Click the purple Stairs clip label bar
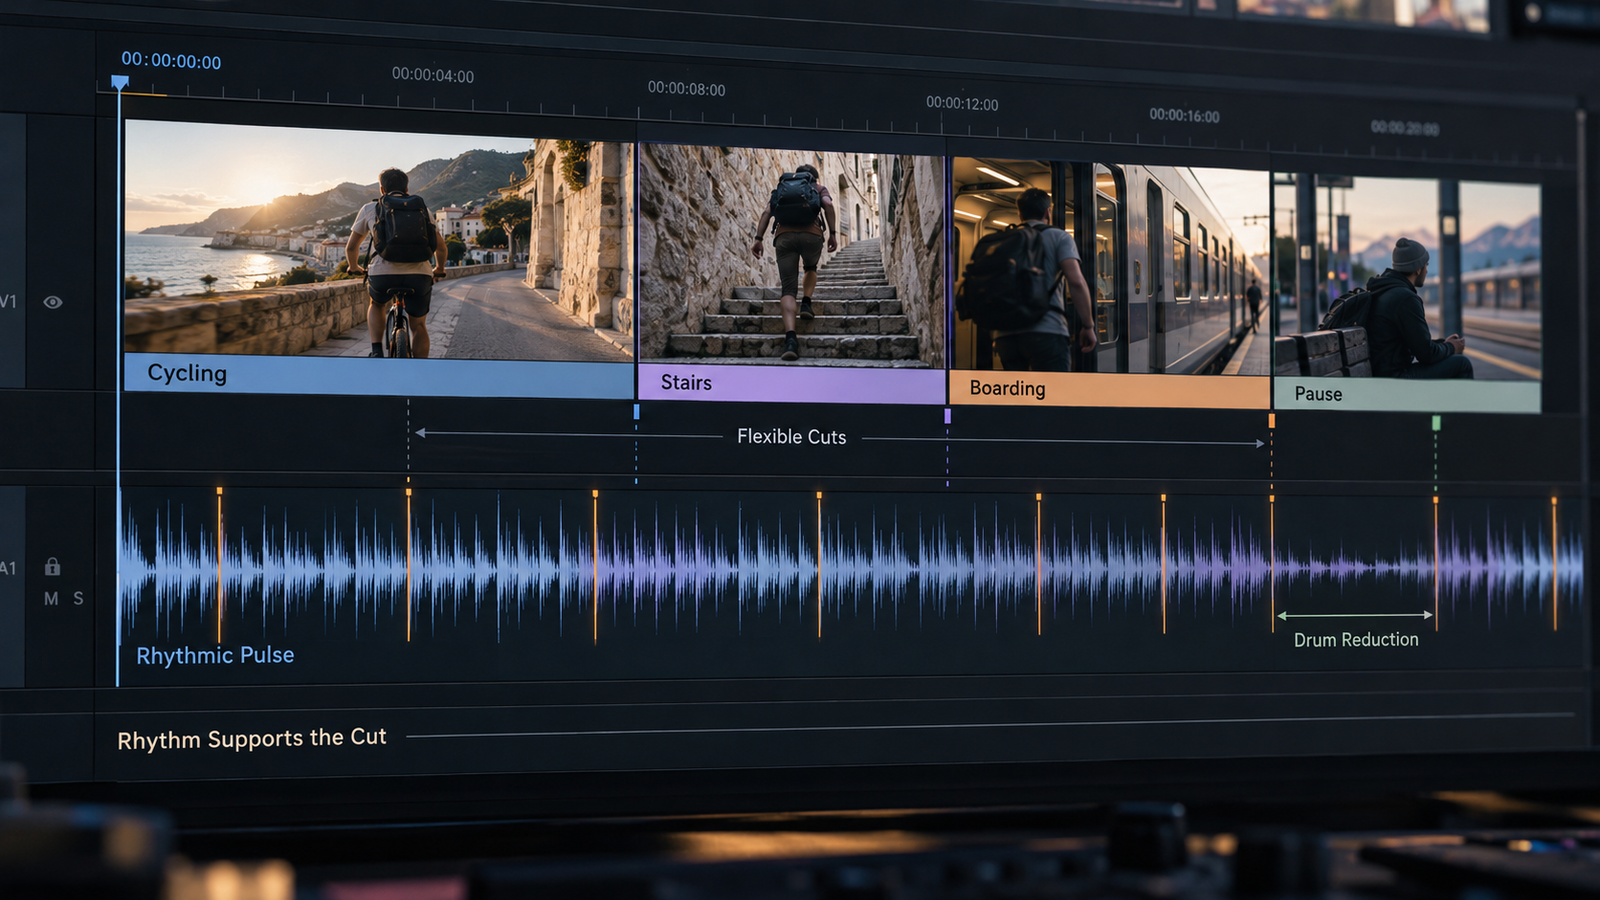The height and width of the screenshot is (900, 1600). [791, 384]
